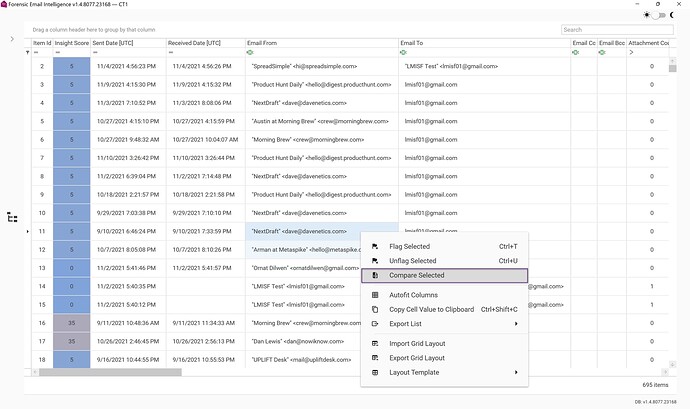
Task: Click the Autofit Columns grid icon
Action: click(374, 295)
